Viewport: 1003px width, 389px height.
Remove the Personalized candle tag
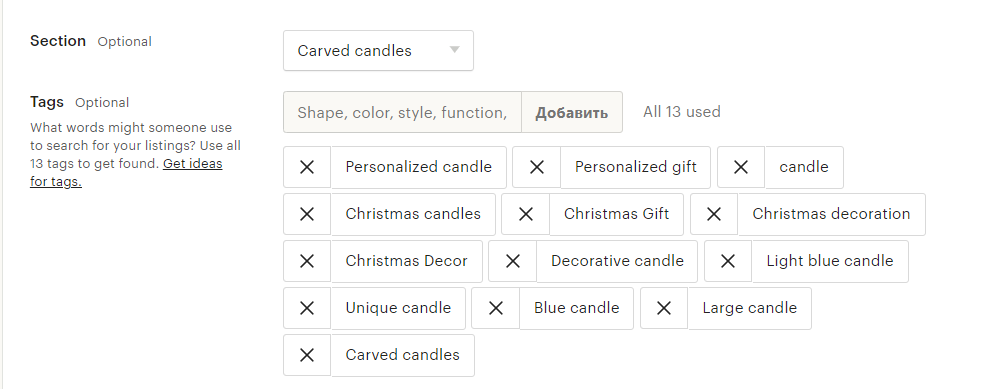point(307,167)
